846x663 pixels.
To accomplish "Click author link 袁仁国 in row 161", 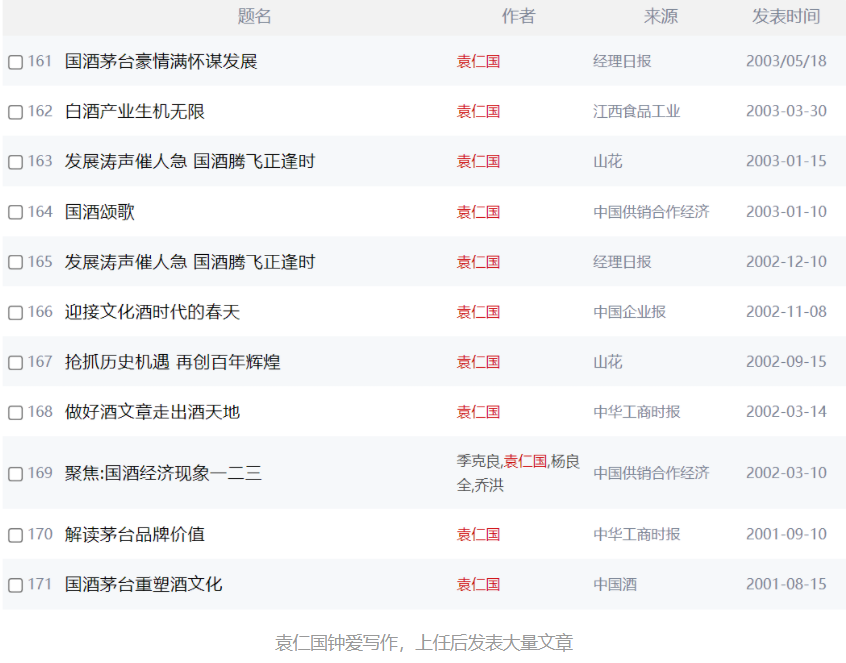I will 477,61.
